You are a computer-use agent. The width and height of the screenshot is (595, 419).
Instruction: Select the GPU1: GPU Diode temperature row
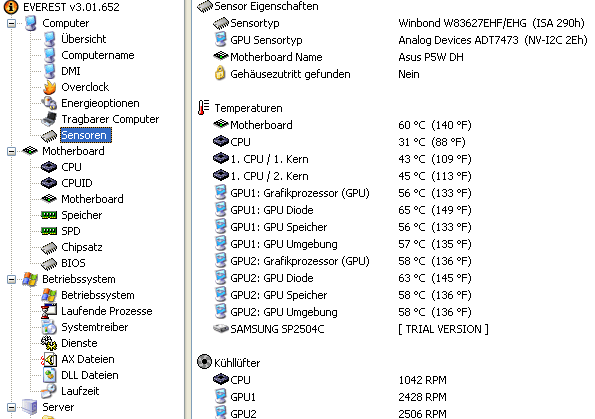pyautogui.click(x=342, y=210)
